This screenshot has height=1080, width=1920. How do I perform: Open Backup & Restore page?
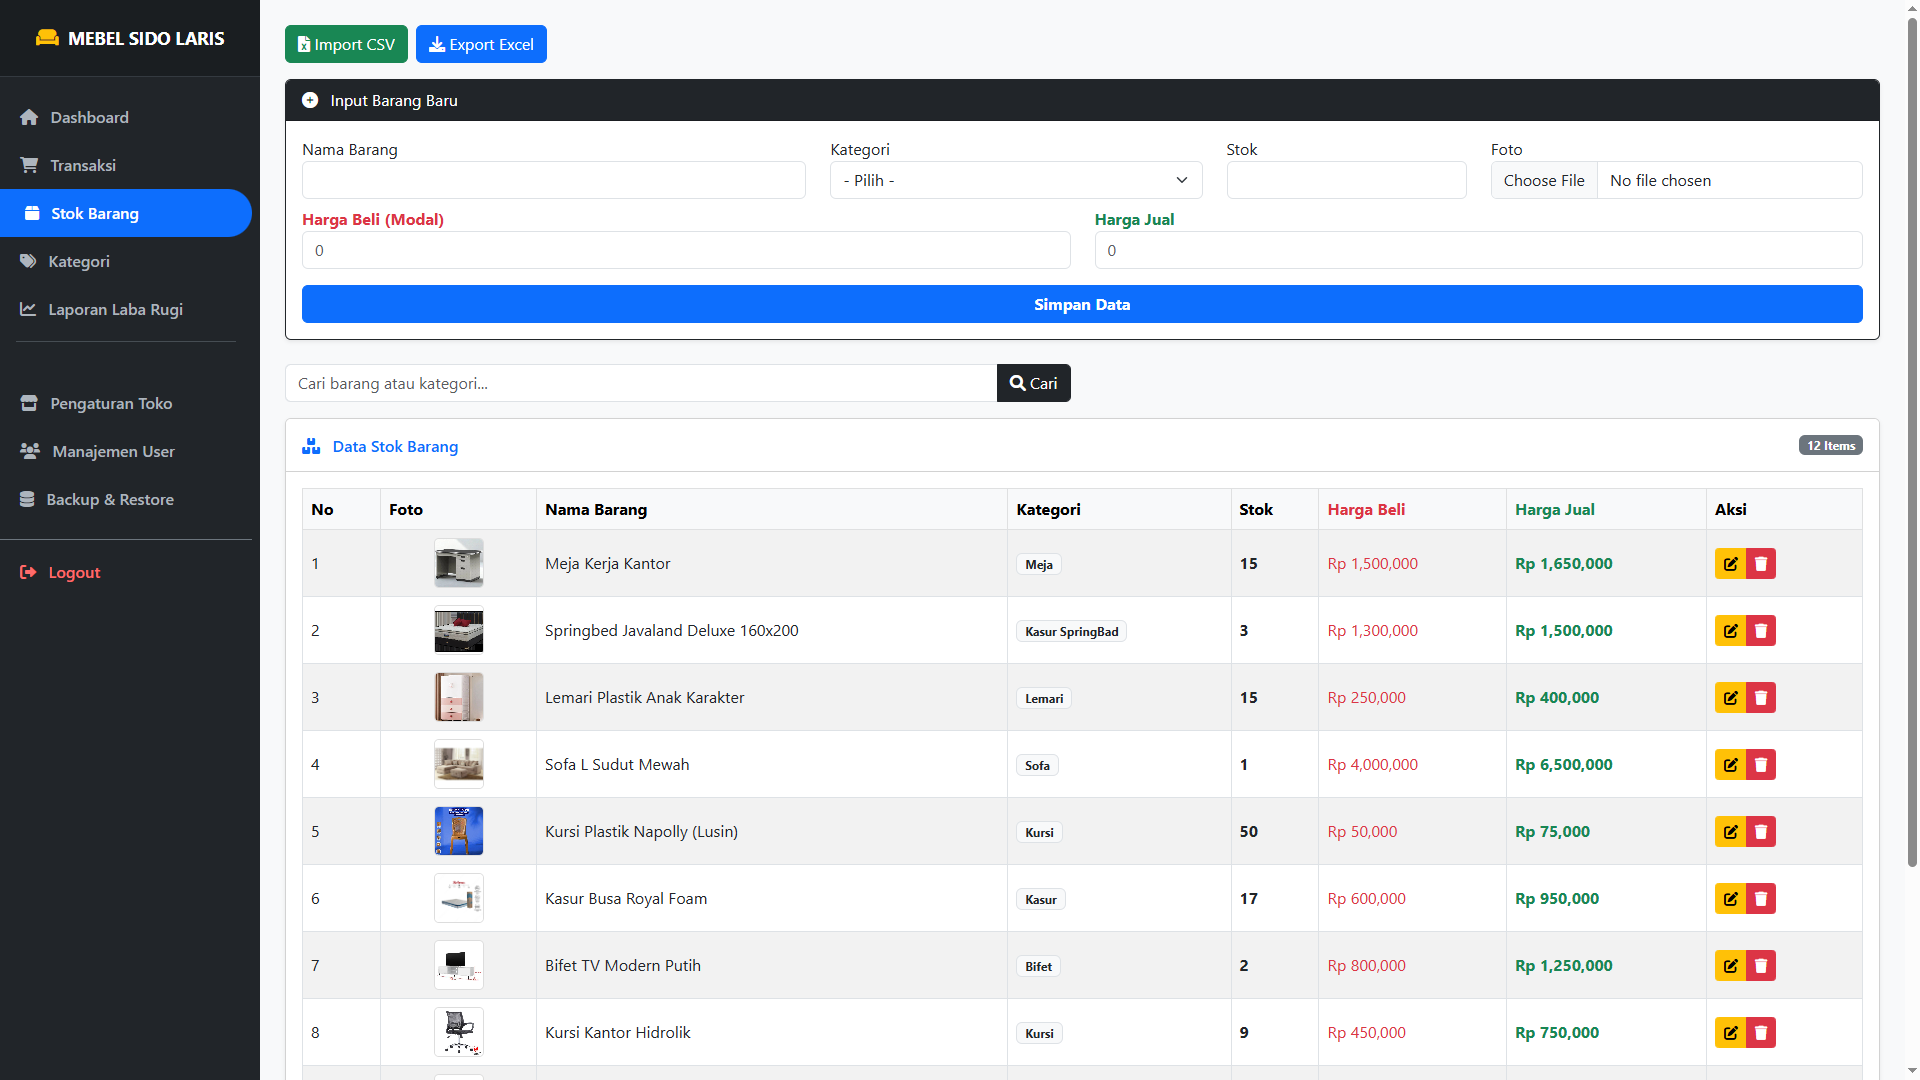click(x=110, y=500)
